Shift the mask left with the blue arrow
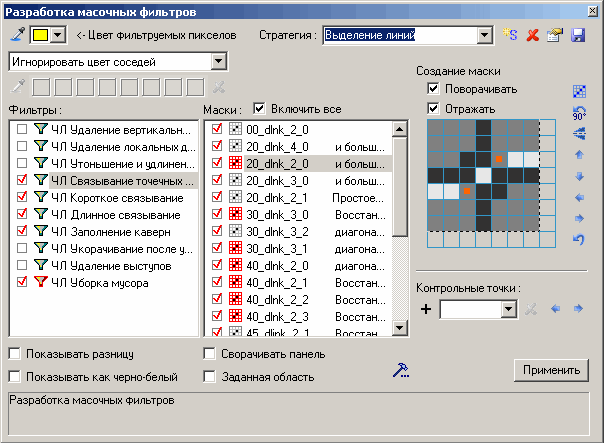This screenshot has height=443, width=604. click(579, 198)
